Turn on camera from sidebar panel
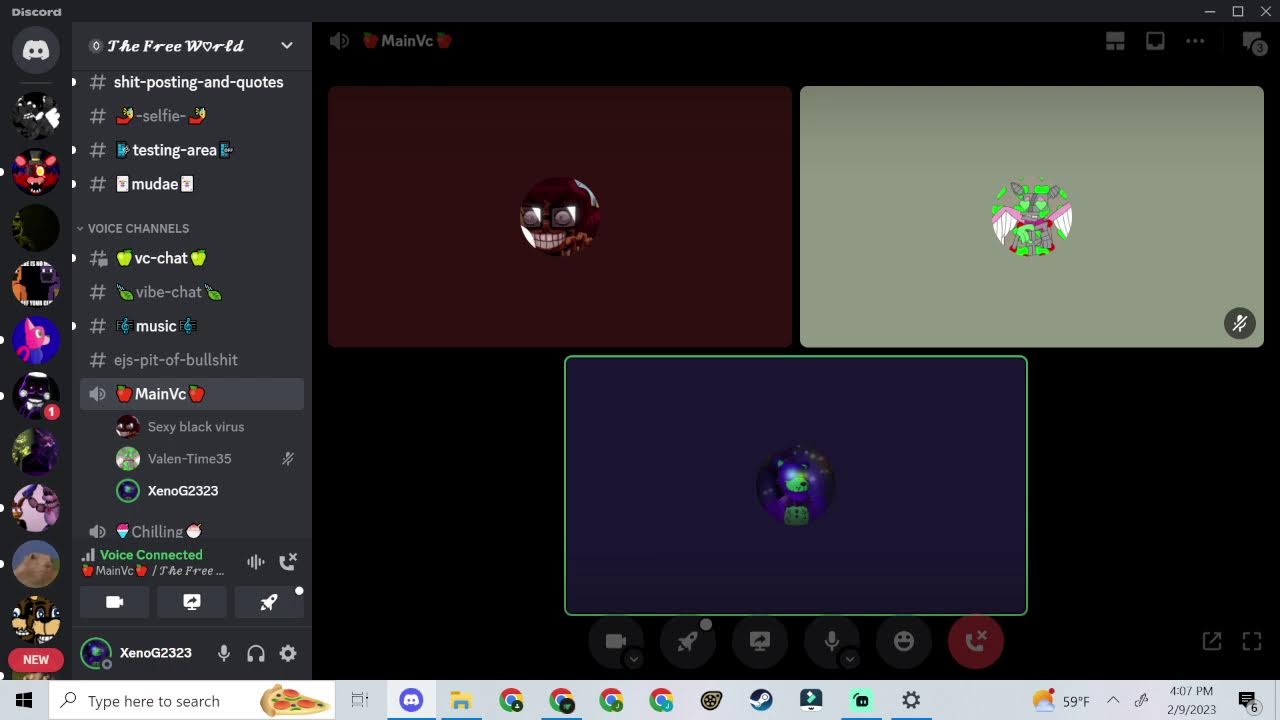This screenshot has height=720, width=1280. pyautogui.click(x=115, y=602)
